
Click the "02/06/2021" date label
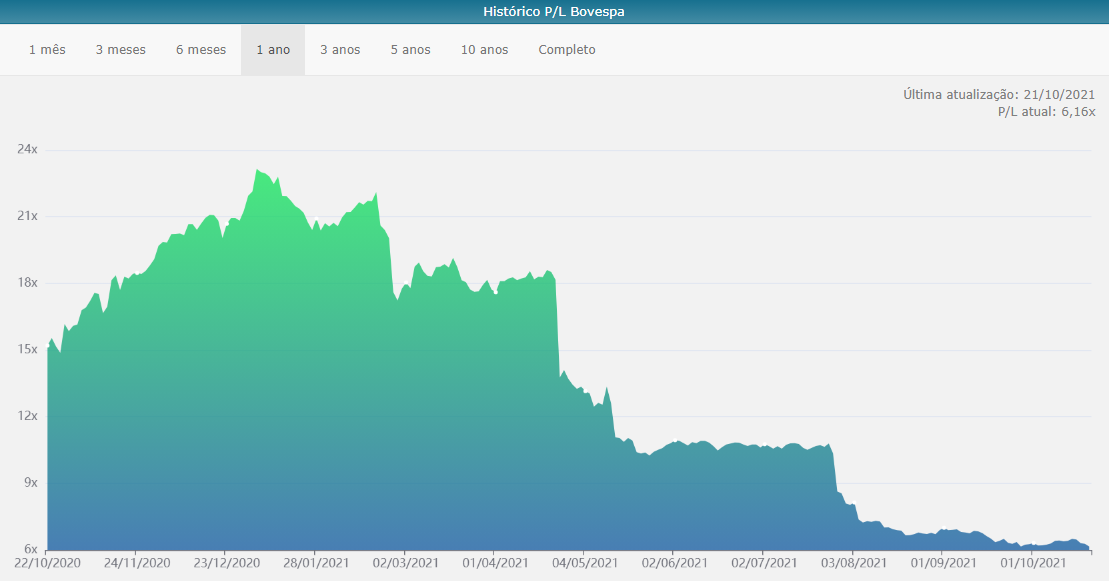coord(675,563)
